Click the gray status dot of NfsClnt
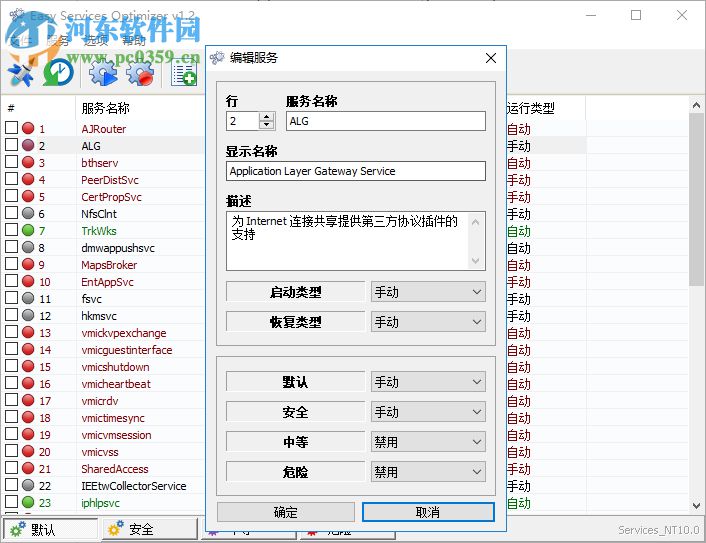This screenshot has height=543, width=706. click(28, 213)
